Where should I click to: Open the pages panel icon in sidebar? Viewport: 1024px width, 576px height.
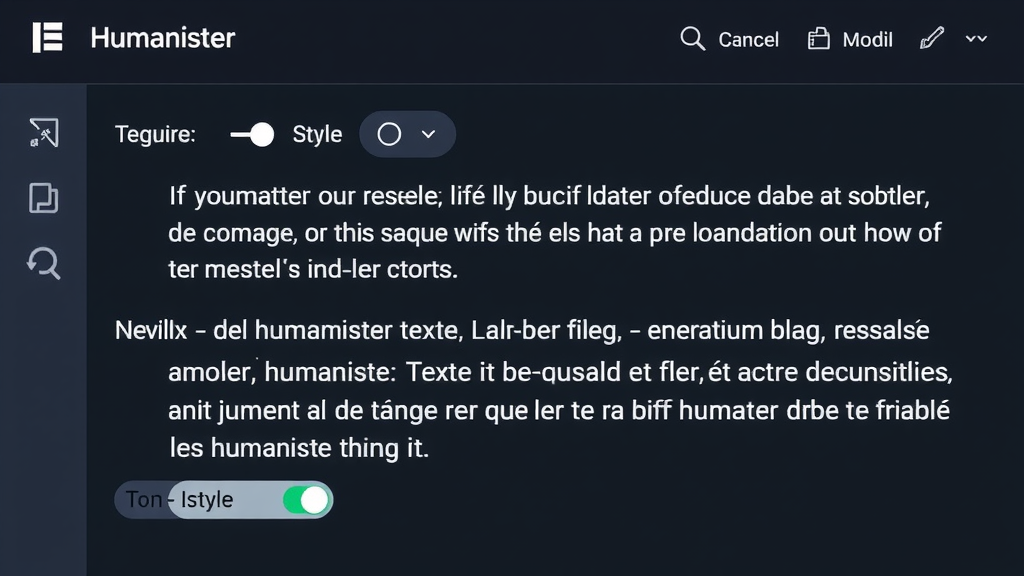(44, 198)
